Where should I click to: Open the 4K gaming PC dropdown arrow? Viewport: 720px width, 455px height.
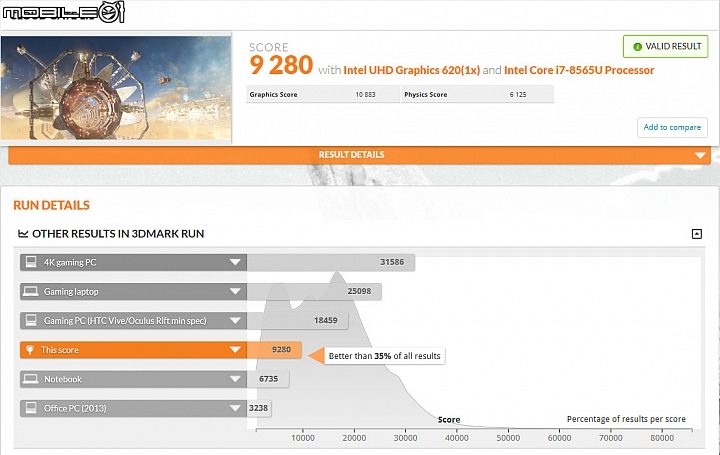tap(235, 262)
